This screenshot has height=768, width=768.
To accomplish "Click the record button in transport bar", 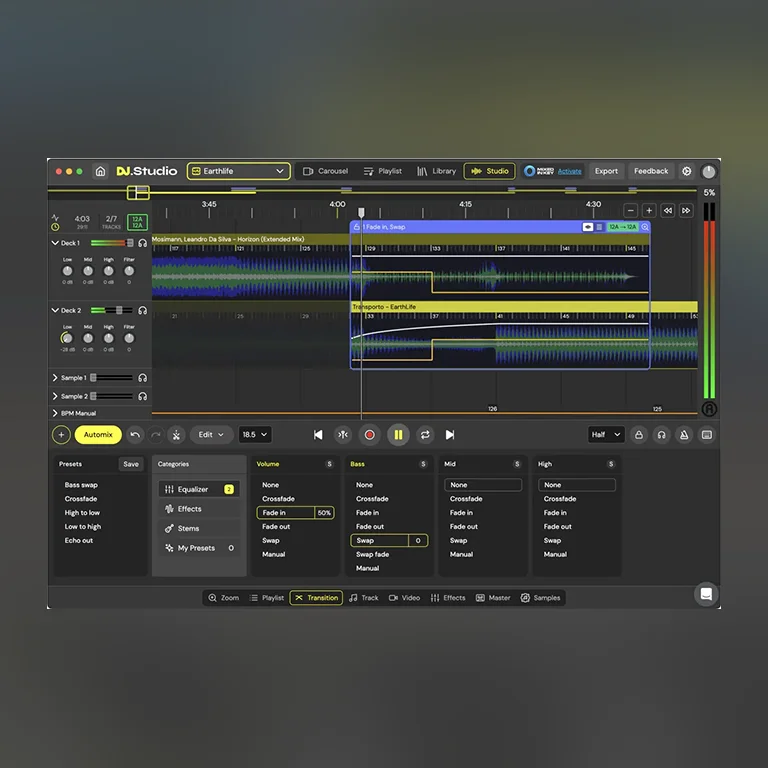I will click(370, 435).
